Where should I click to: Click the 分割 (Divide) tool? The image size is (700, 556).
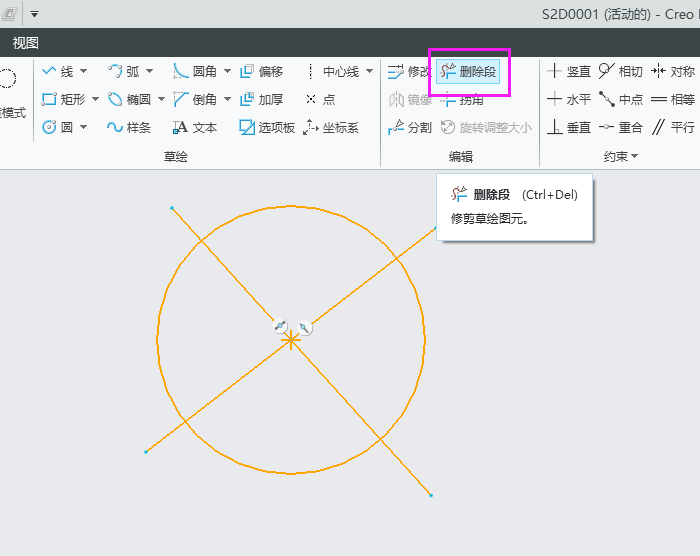point(410,128)
